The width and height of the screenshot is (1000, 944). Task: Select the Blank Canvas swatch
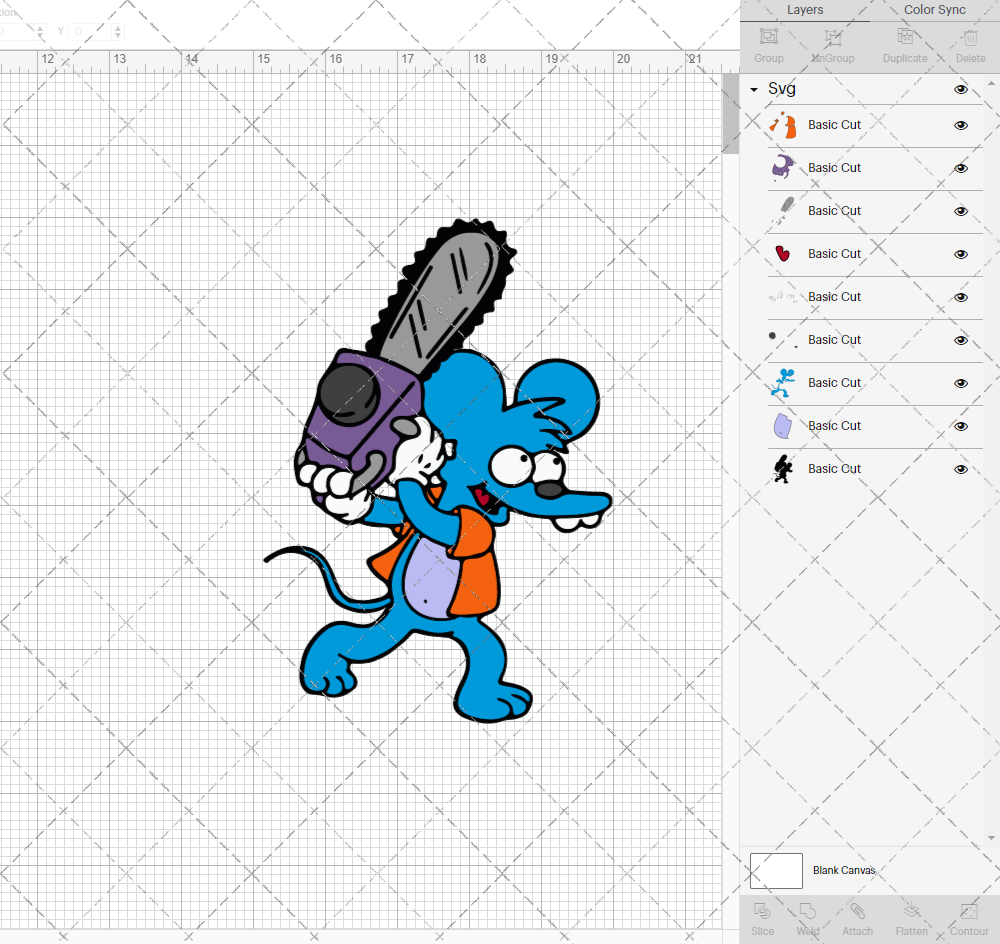click(776, 870)
